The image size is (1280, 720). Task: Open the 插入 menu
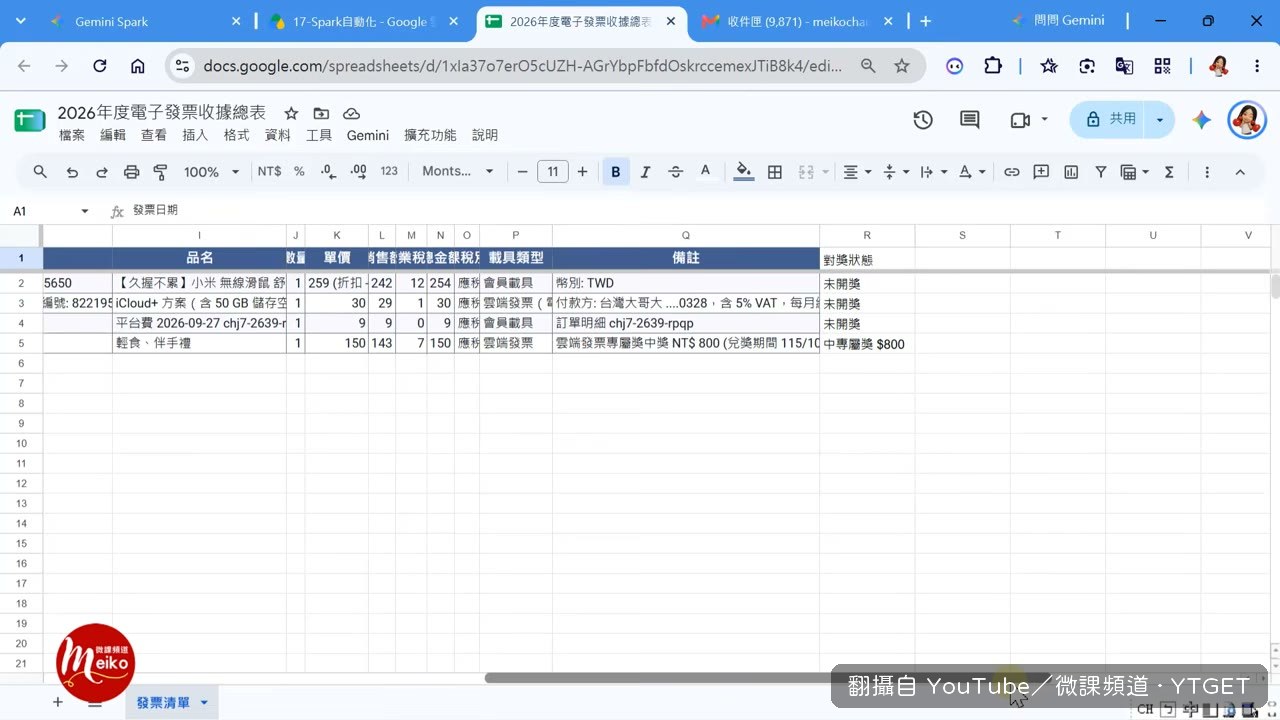195,135
